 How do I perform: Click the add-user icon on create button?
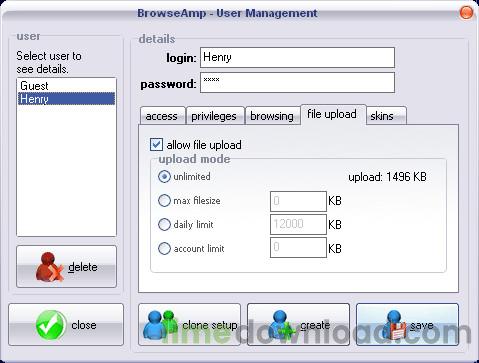click(x=281, y=325)
